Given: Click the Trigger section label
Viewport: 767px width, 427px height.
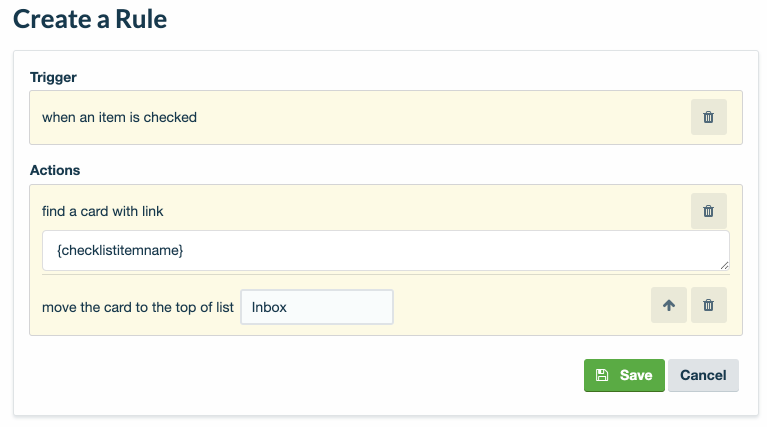Looking at the screenshot, I should pos(53,77).
